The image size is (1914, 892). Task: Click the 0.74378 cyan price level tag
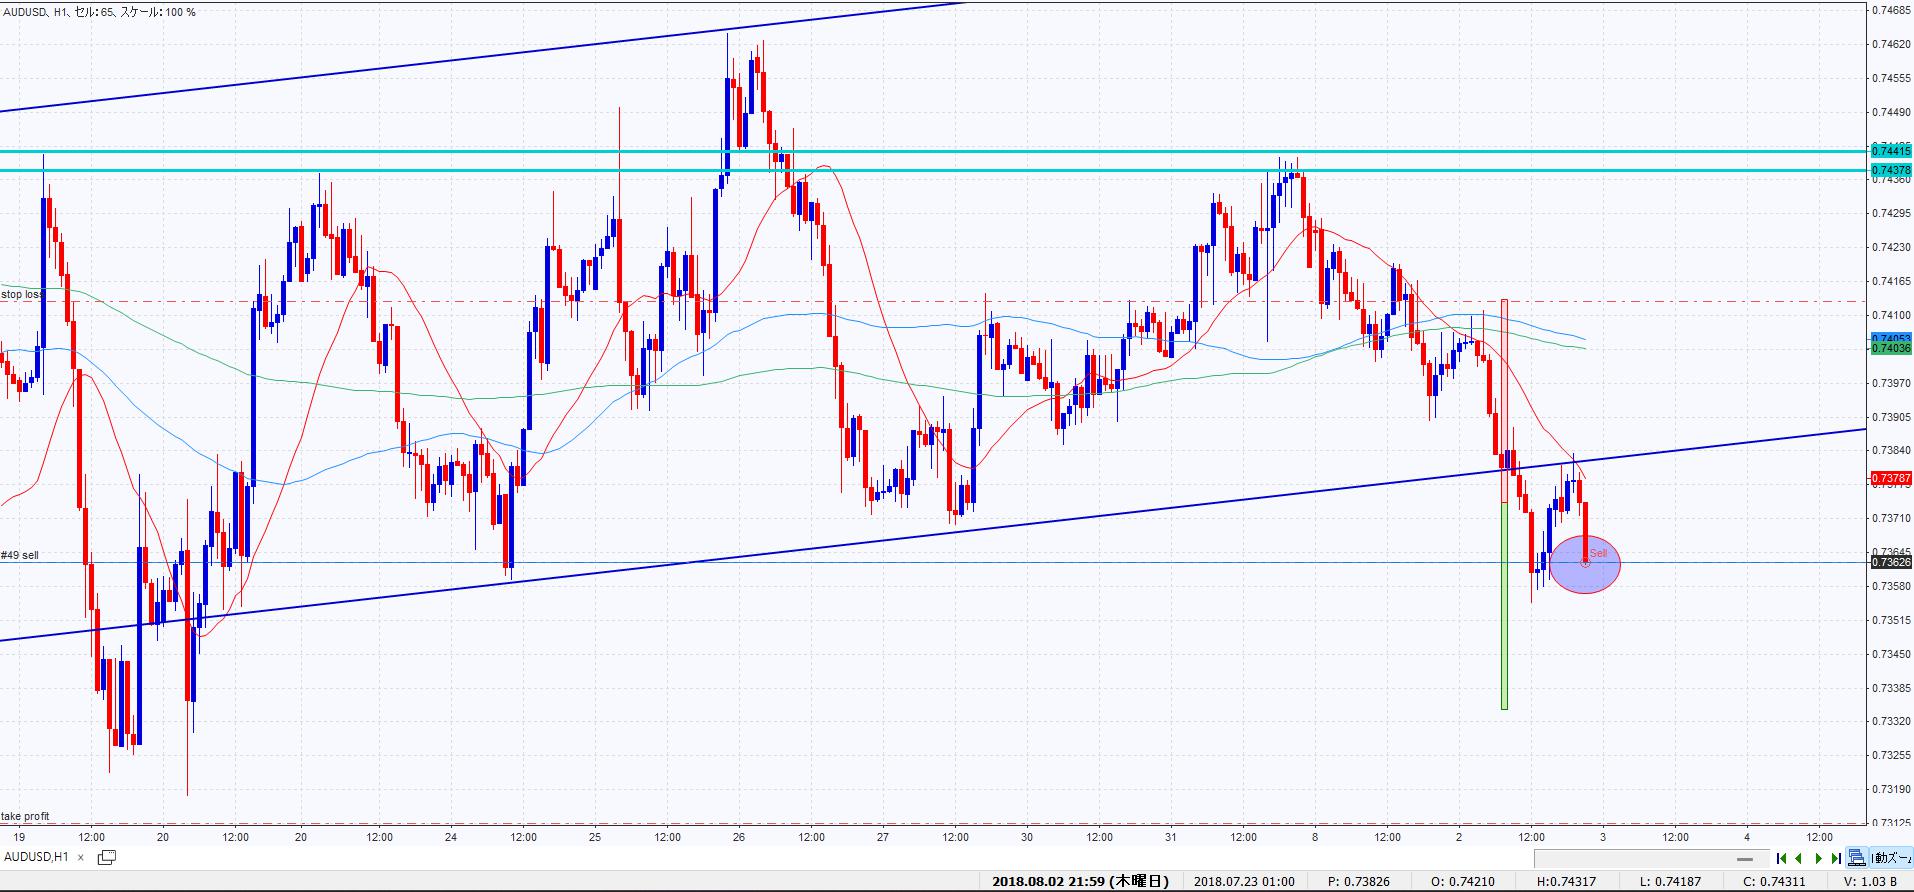1890,171
